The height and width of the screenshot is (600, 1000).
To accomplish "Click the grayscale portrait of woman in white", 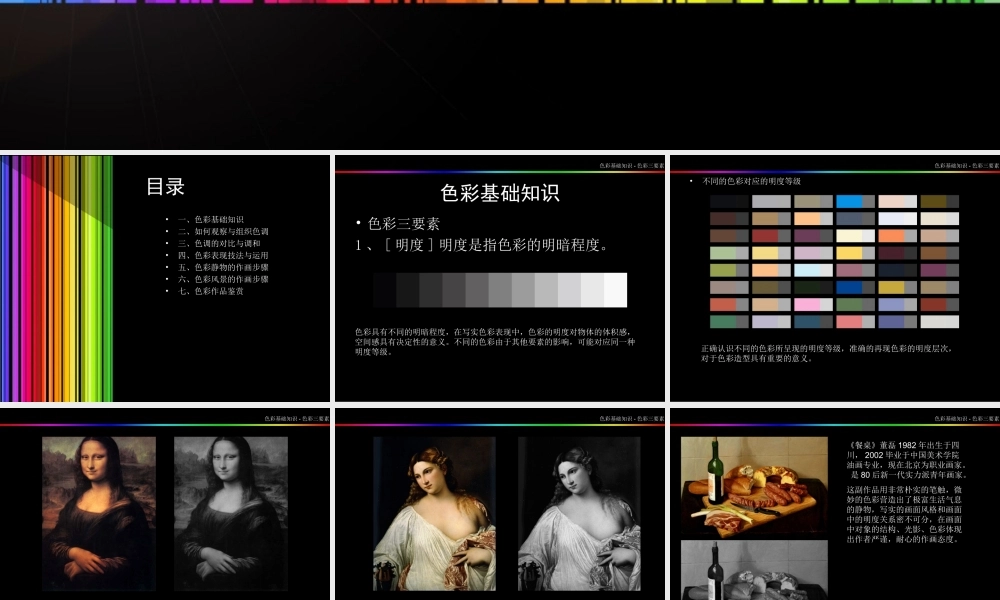I will click(x=579, y=513).
